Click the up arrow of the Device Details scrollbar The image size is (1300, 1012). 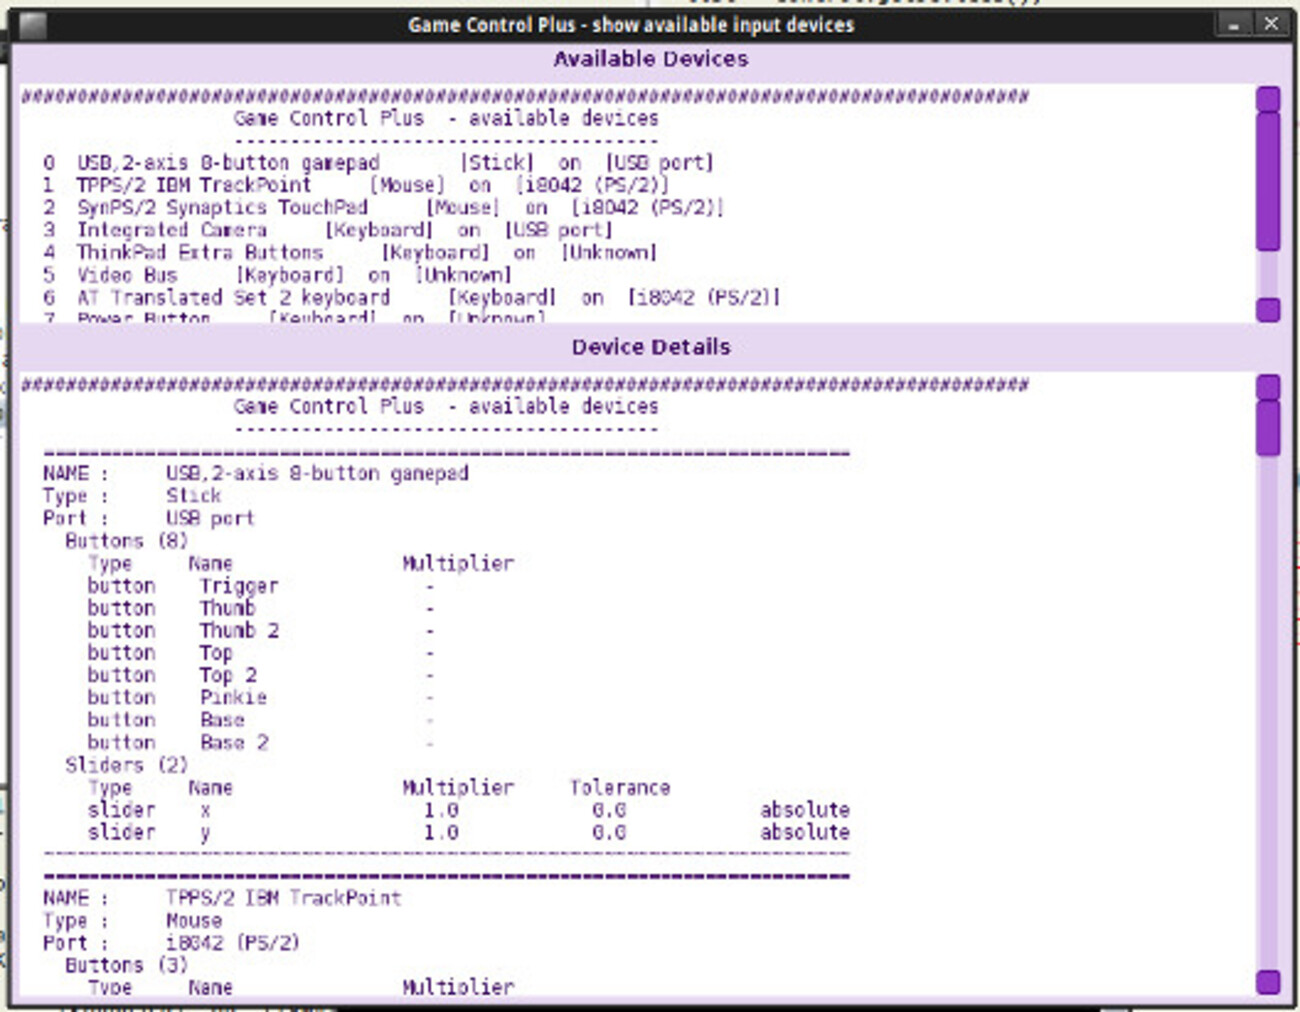point(1268,387)
